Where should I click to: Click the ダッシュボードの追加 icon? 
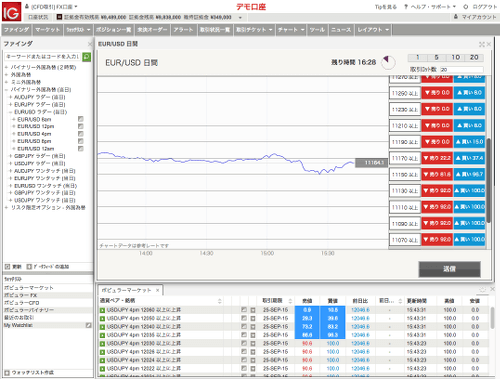pos(29,266)
